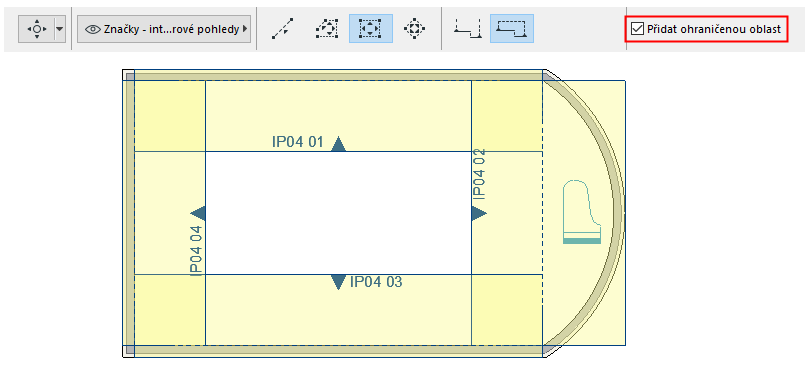
Task: Click the geometry method crosshair icon
Action: pos(36,29)
